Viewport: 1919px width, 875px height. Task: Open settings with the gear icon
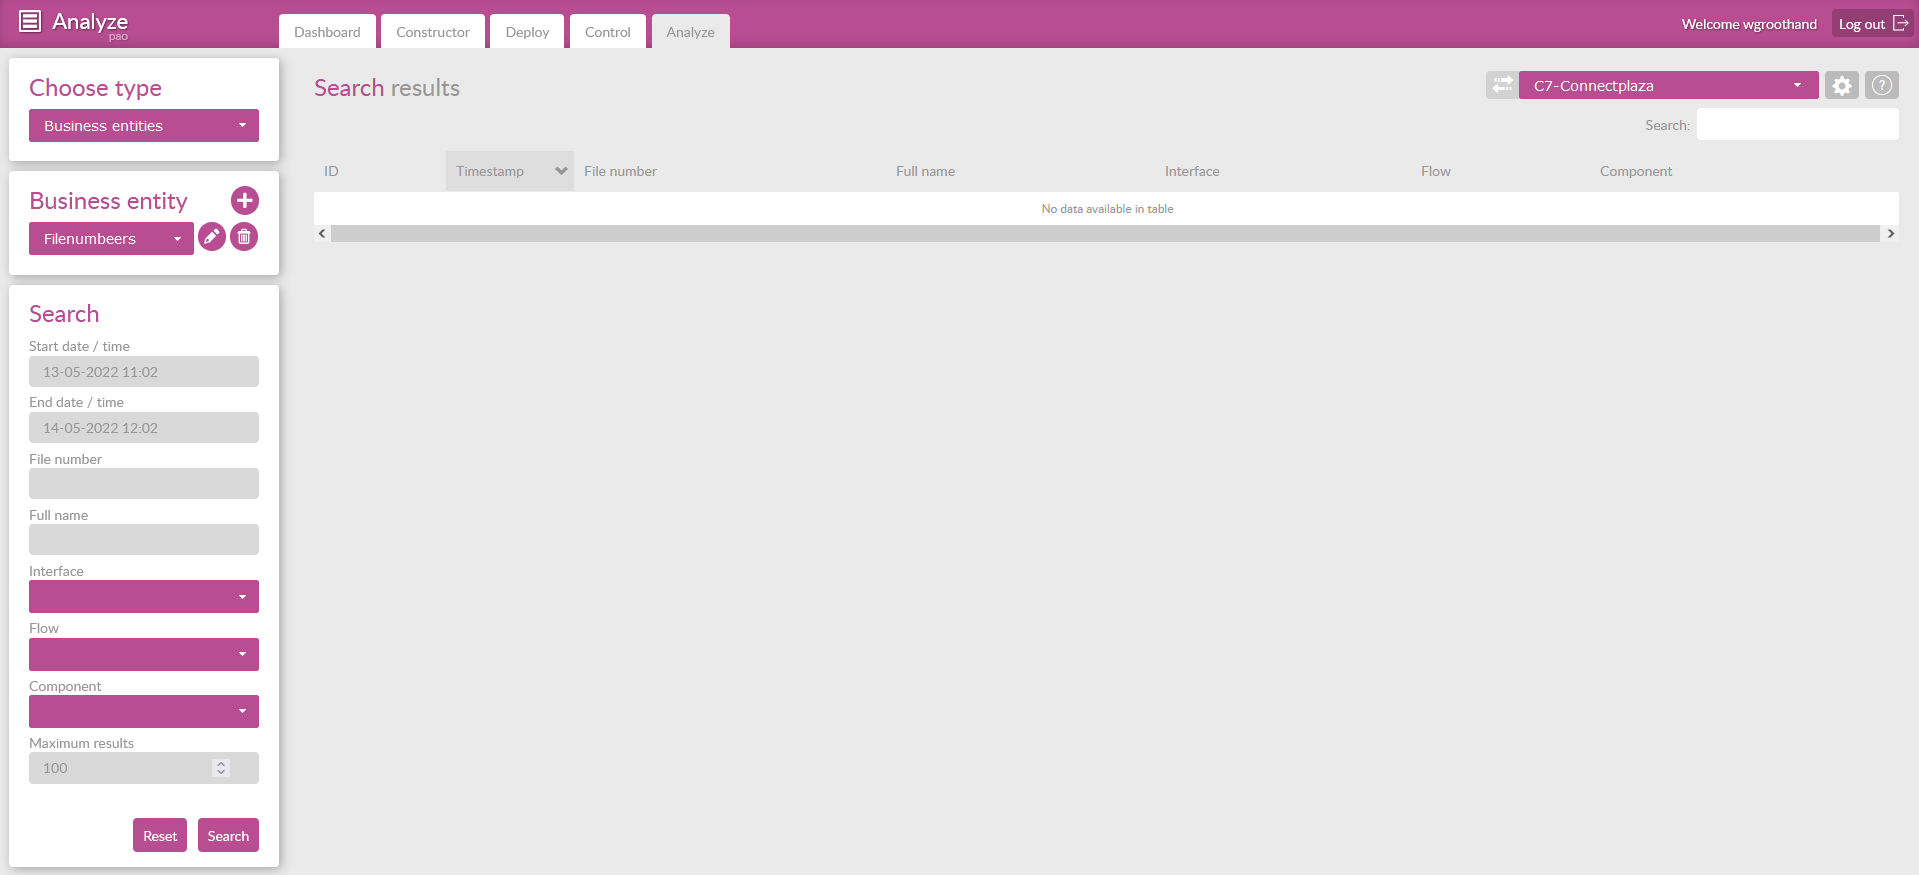(1841, 86)
